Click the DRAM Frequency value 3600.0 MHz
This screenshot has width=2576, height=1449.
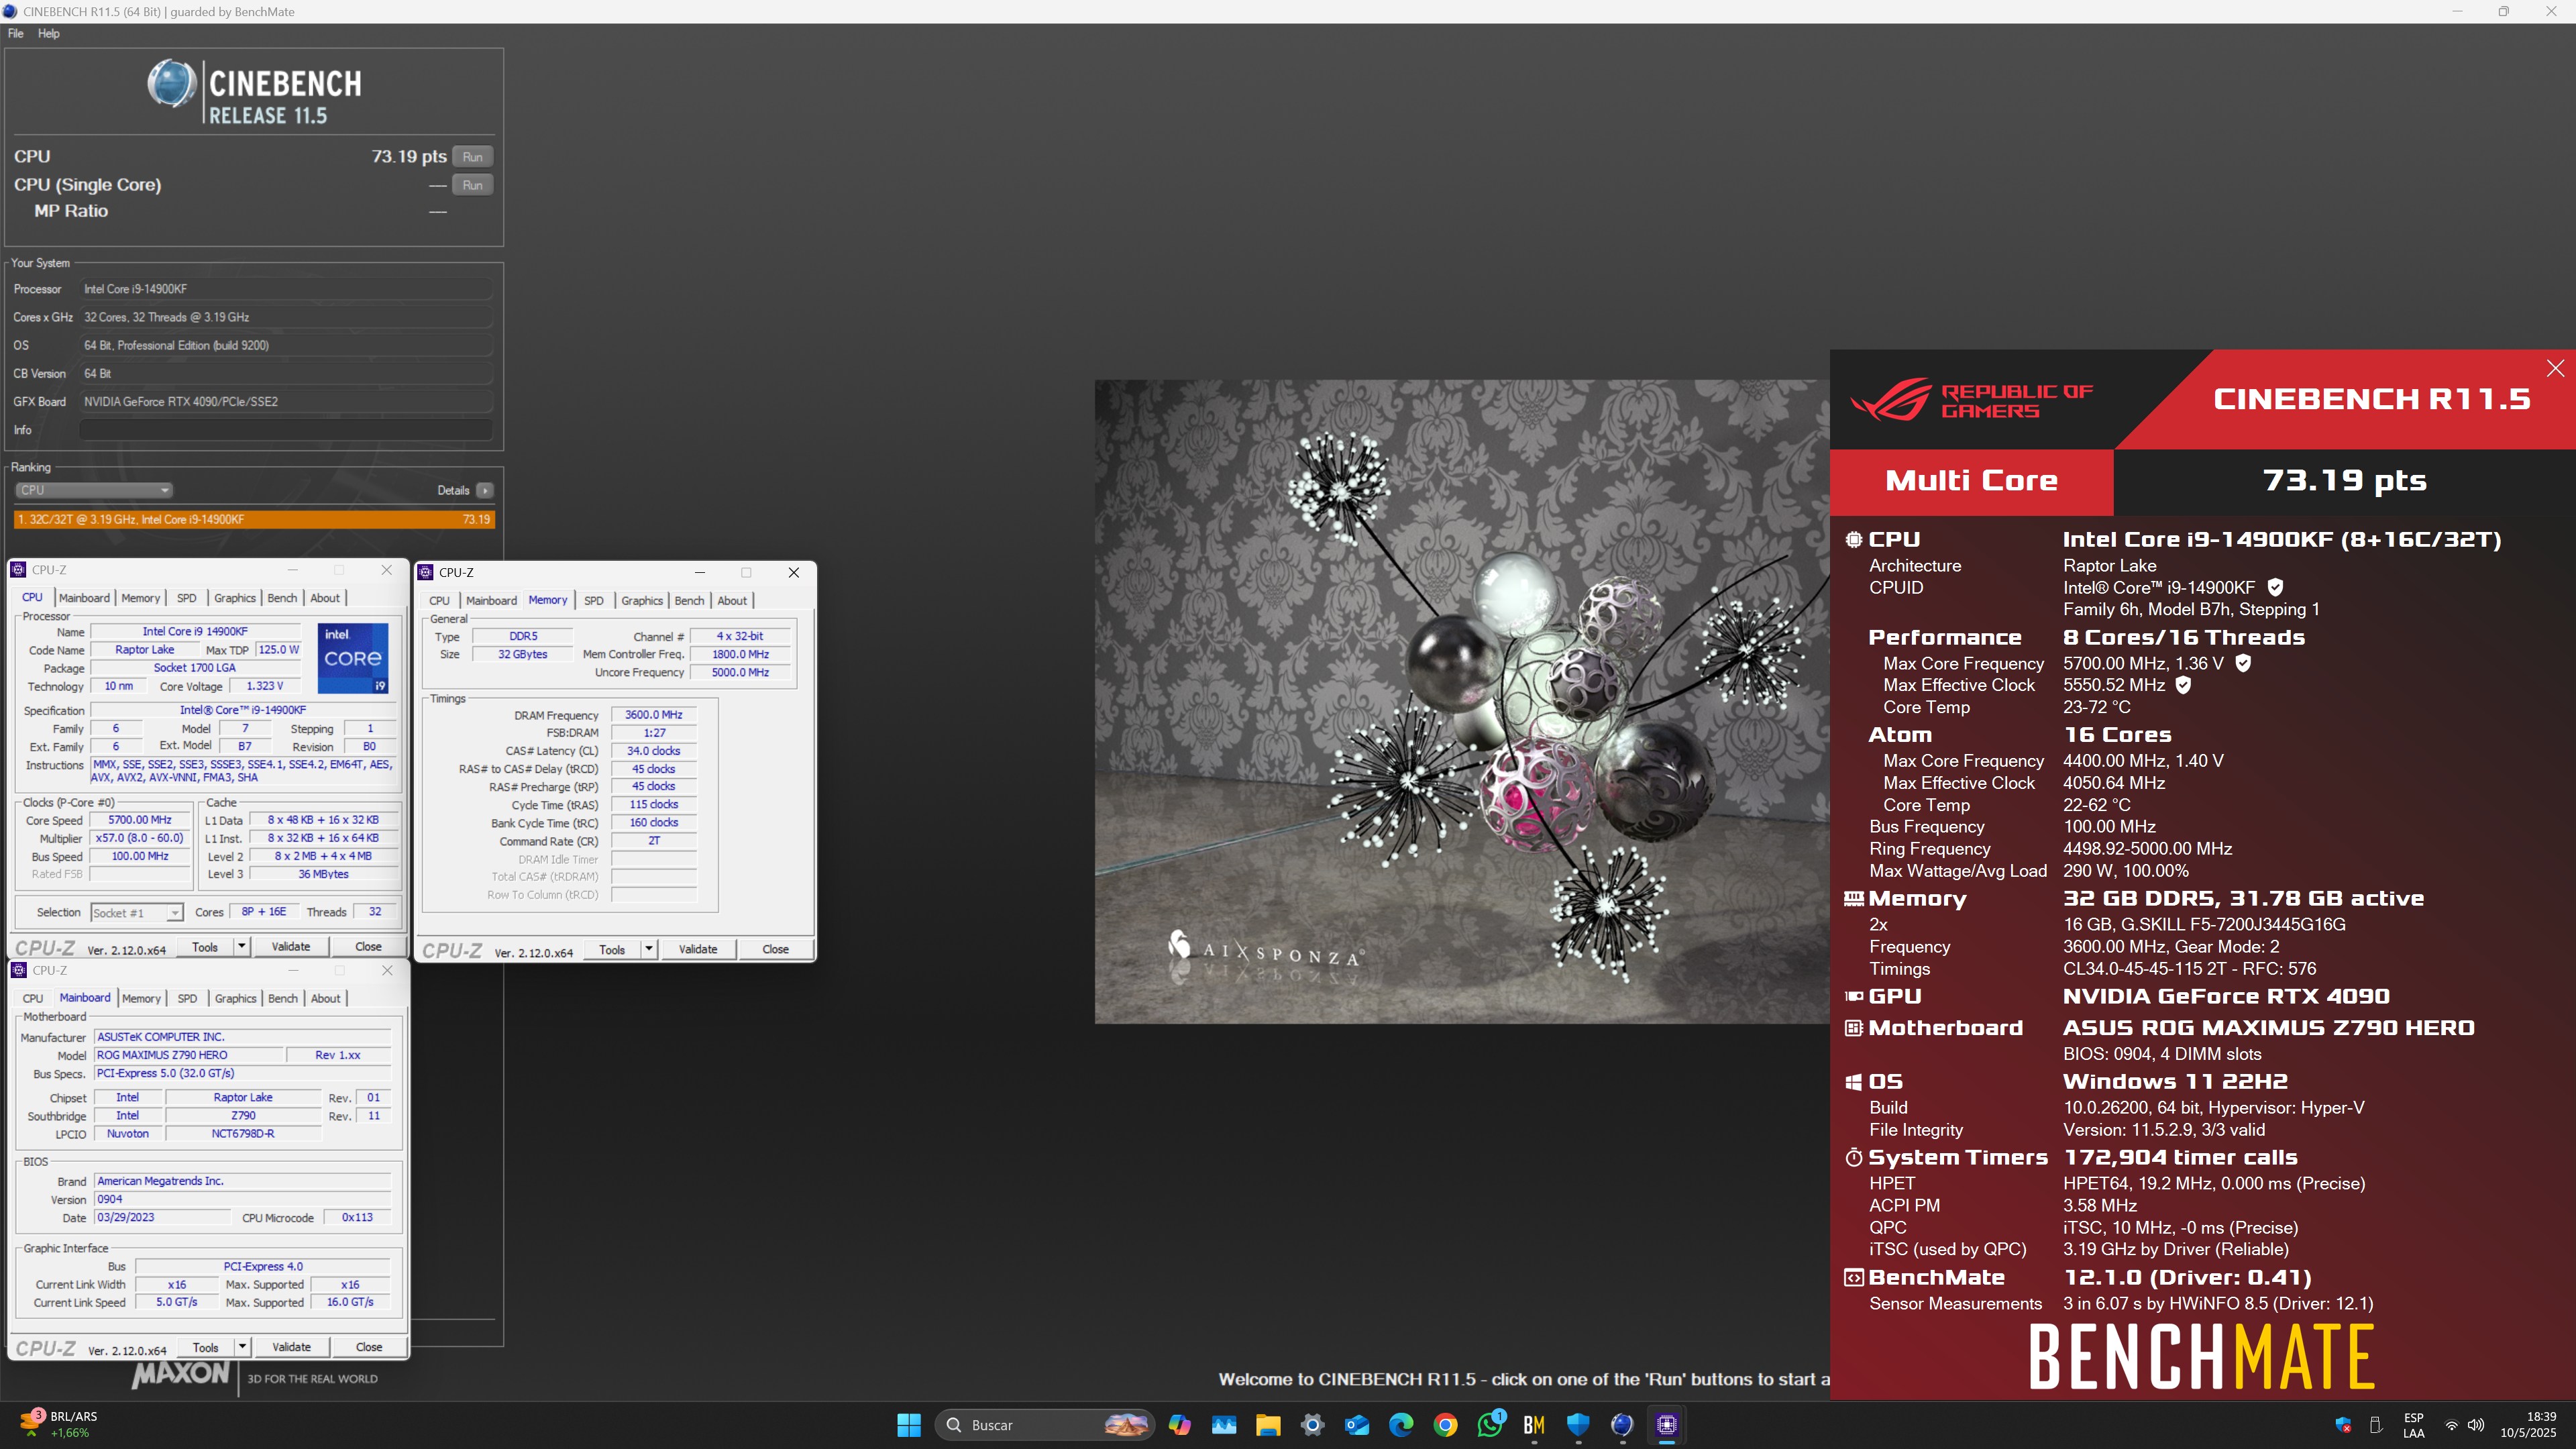(x=654, y=715)
